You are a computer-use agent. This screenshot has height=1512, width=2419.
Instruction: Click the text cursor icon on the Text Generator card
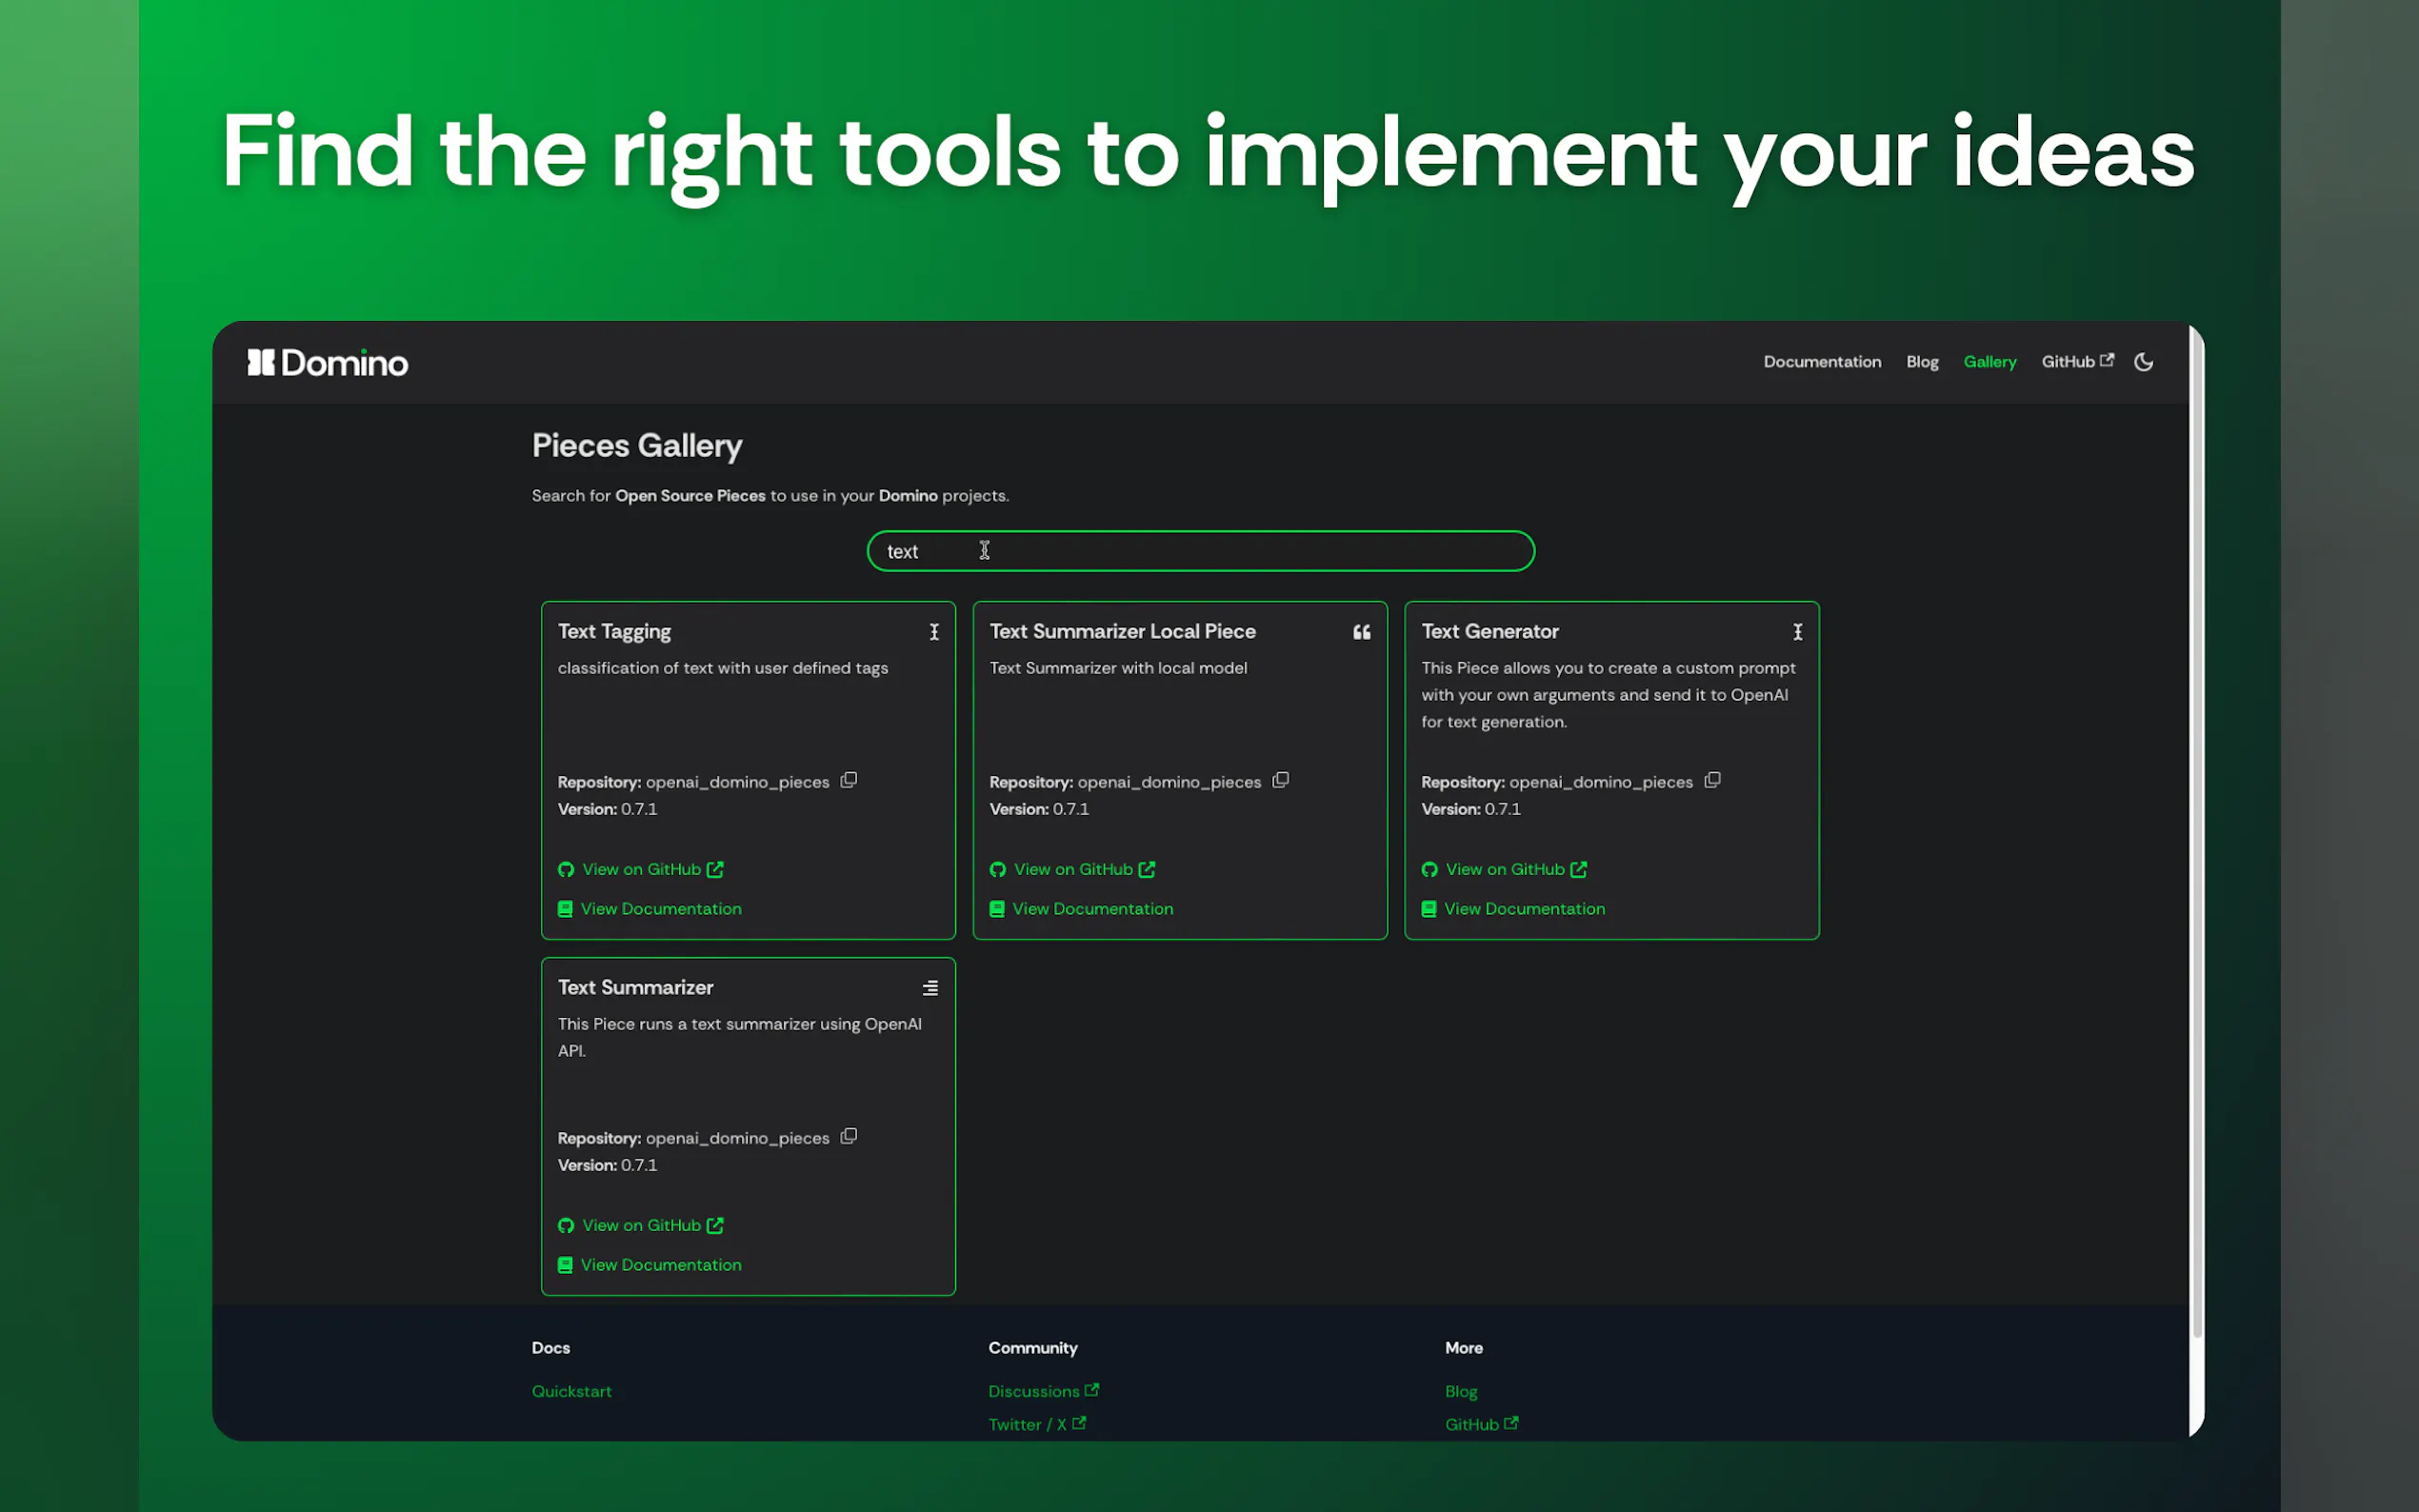[1797, 632]
